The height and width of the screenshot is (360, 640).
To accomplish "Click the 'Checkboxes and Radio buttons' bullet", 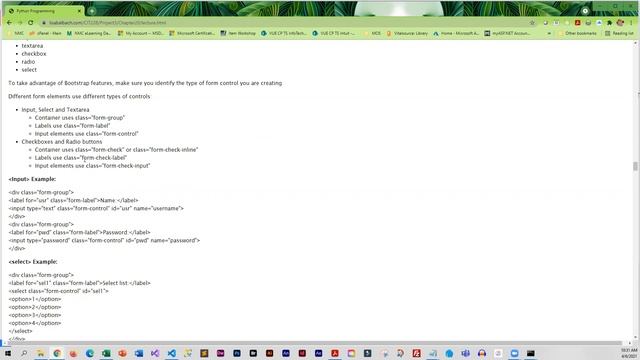I will (62, 142).
